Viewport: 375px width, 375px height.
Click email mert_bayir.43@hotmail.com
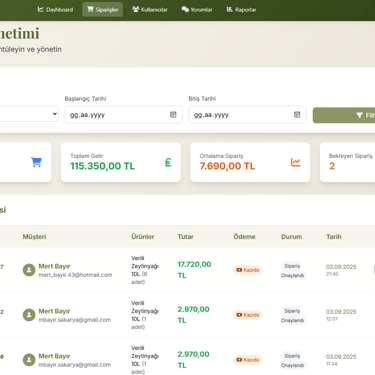75,275
